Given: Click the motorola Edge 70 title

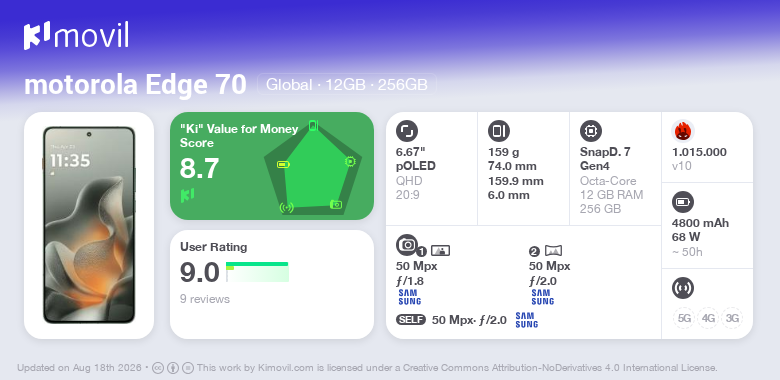Looking at the screenshot, I should tap(135, 85).
